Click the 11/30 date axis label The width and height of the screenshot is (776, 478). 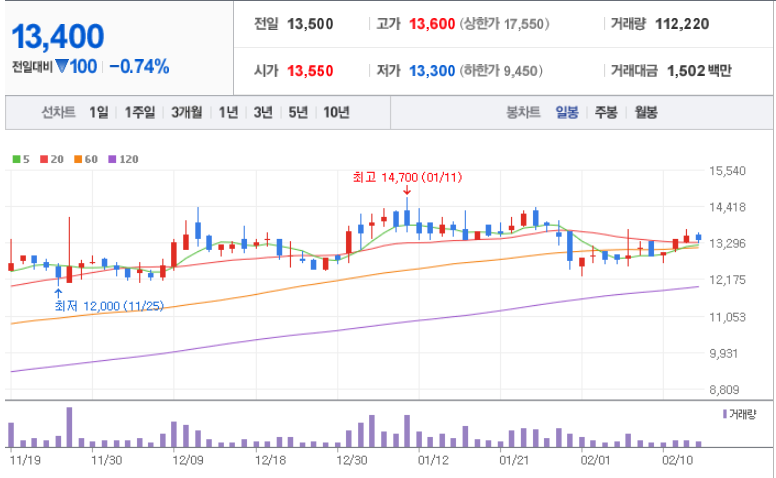[106, 460]
